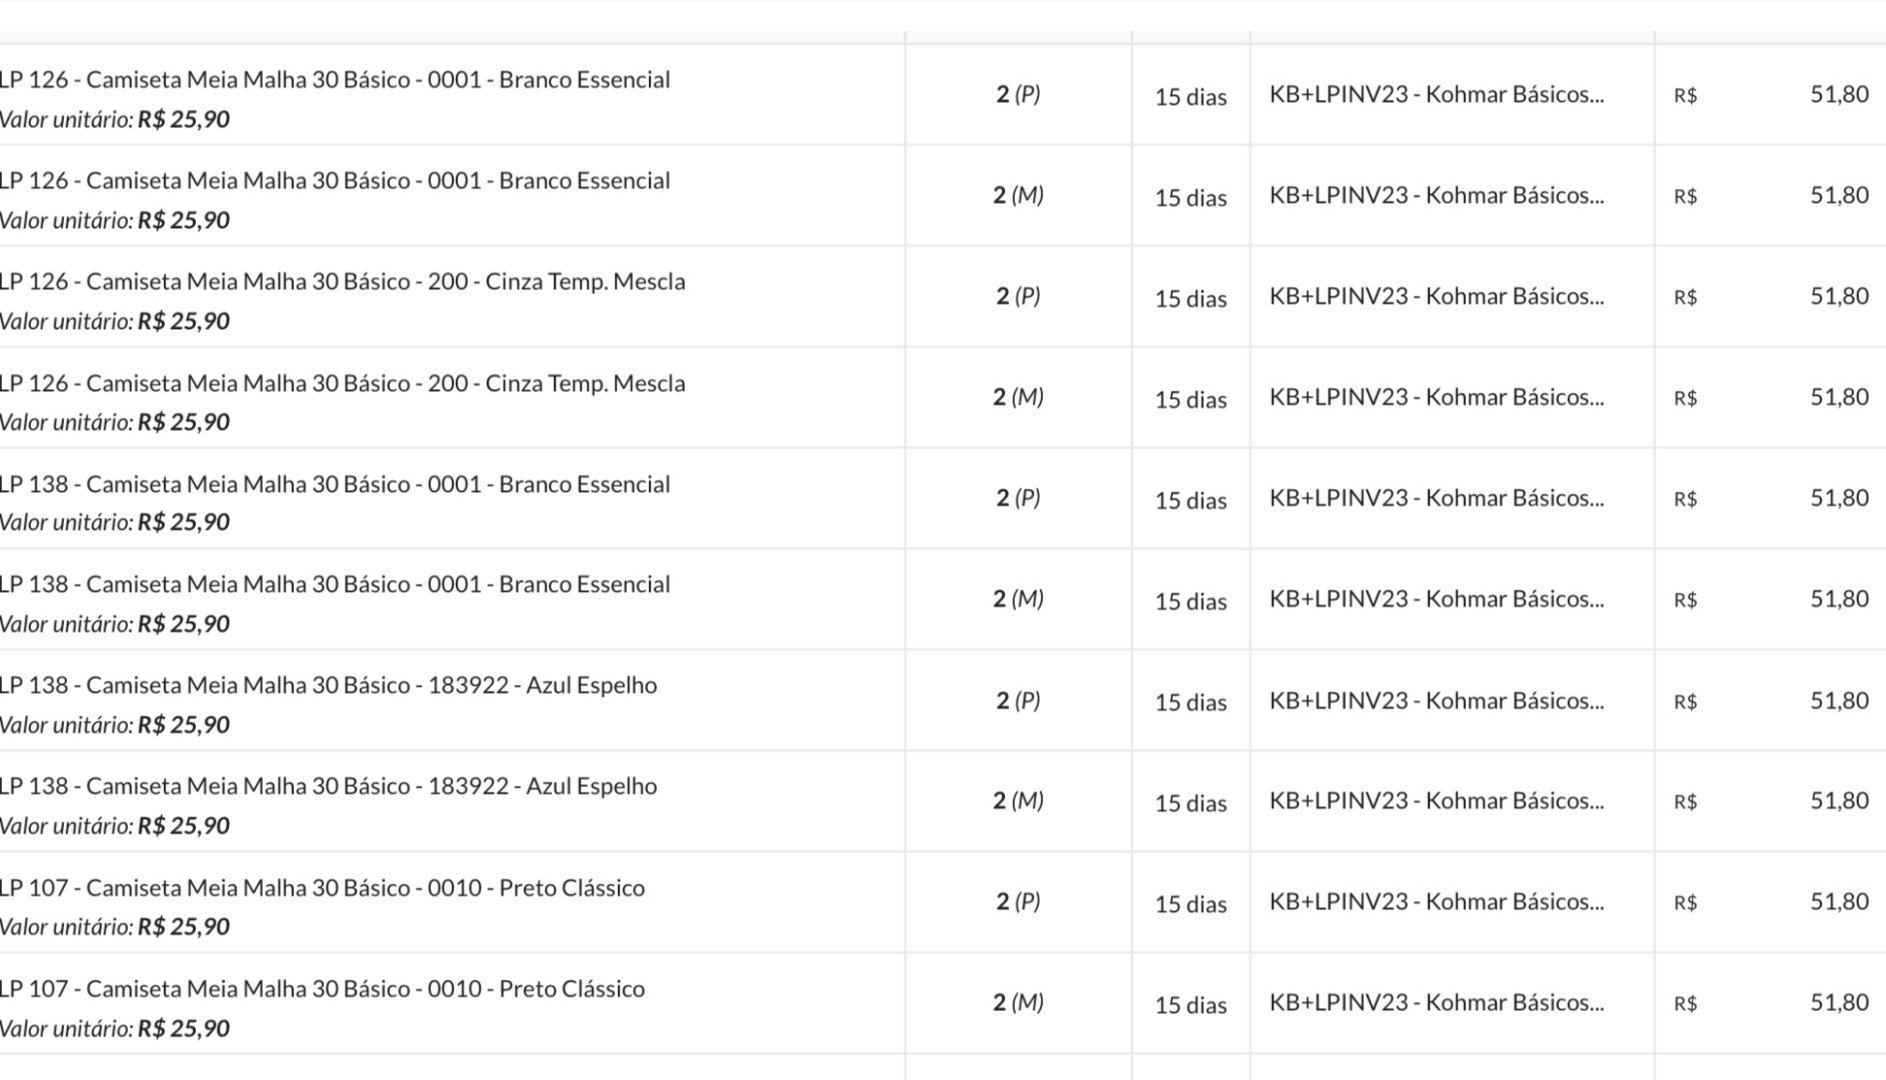The width and height of the screenshot is (1886, 1080).
Task: Click price table KB+LPINV23 in LP 138 Azul Espelho M row
Action: tap(1436, 801)
